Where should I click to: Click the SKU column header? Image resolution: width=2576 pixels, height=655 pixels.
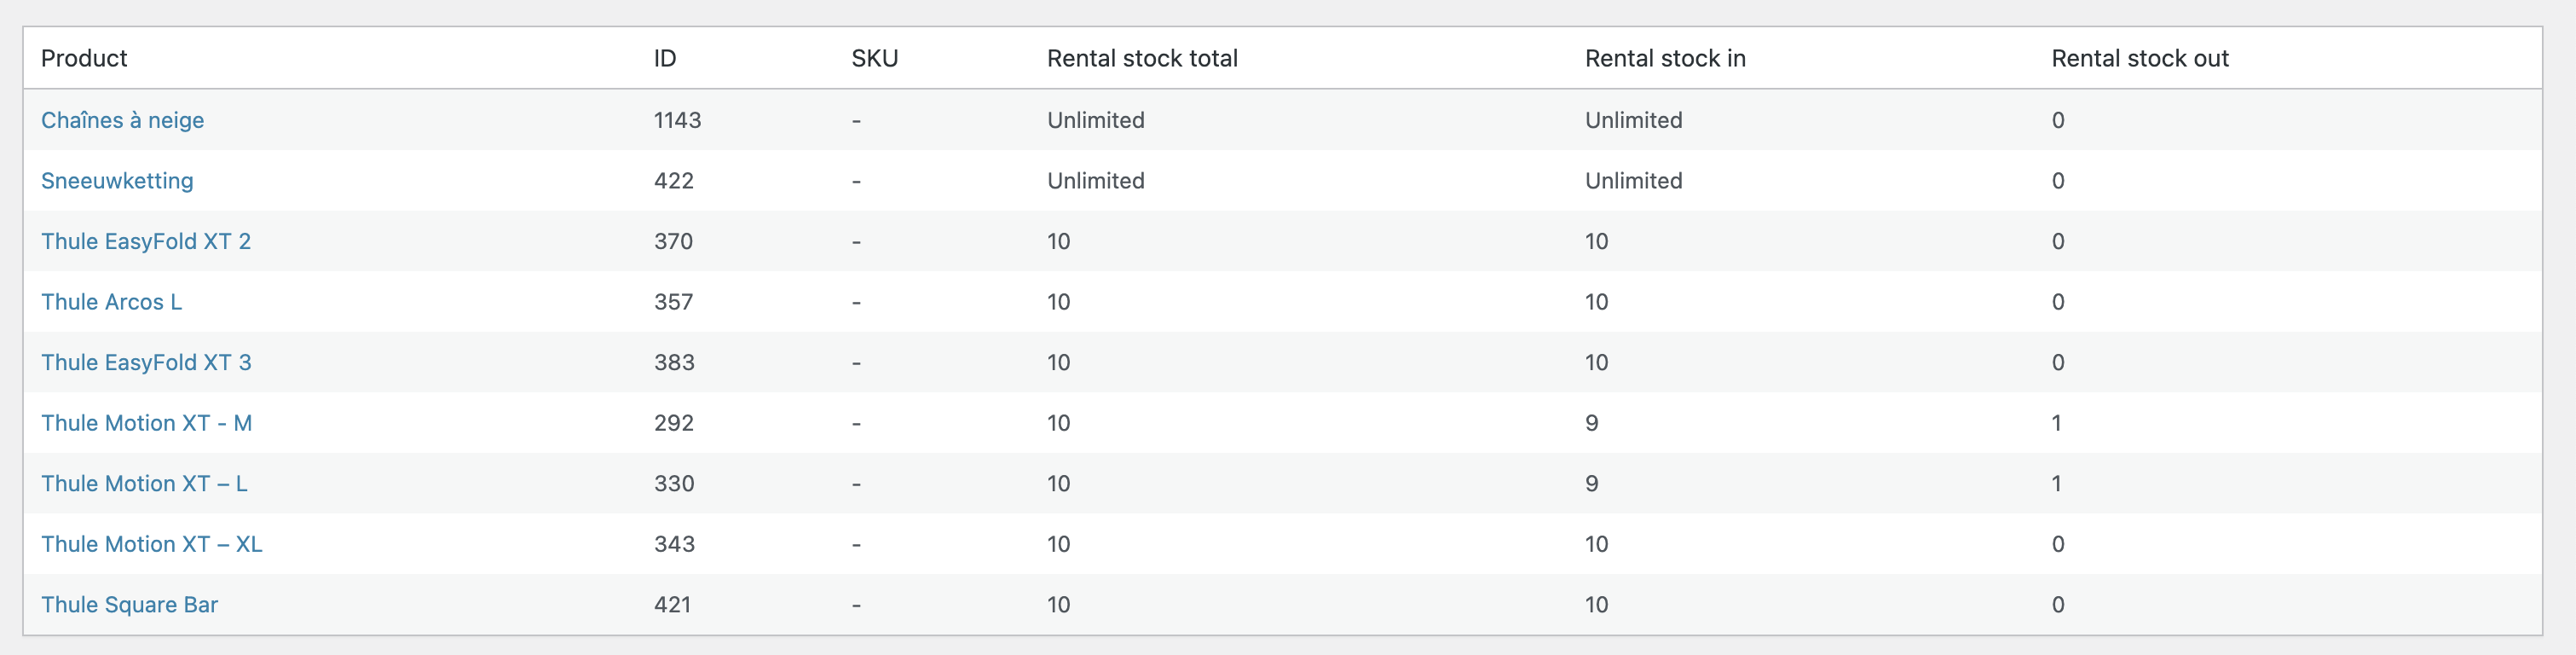click(875, 58)
